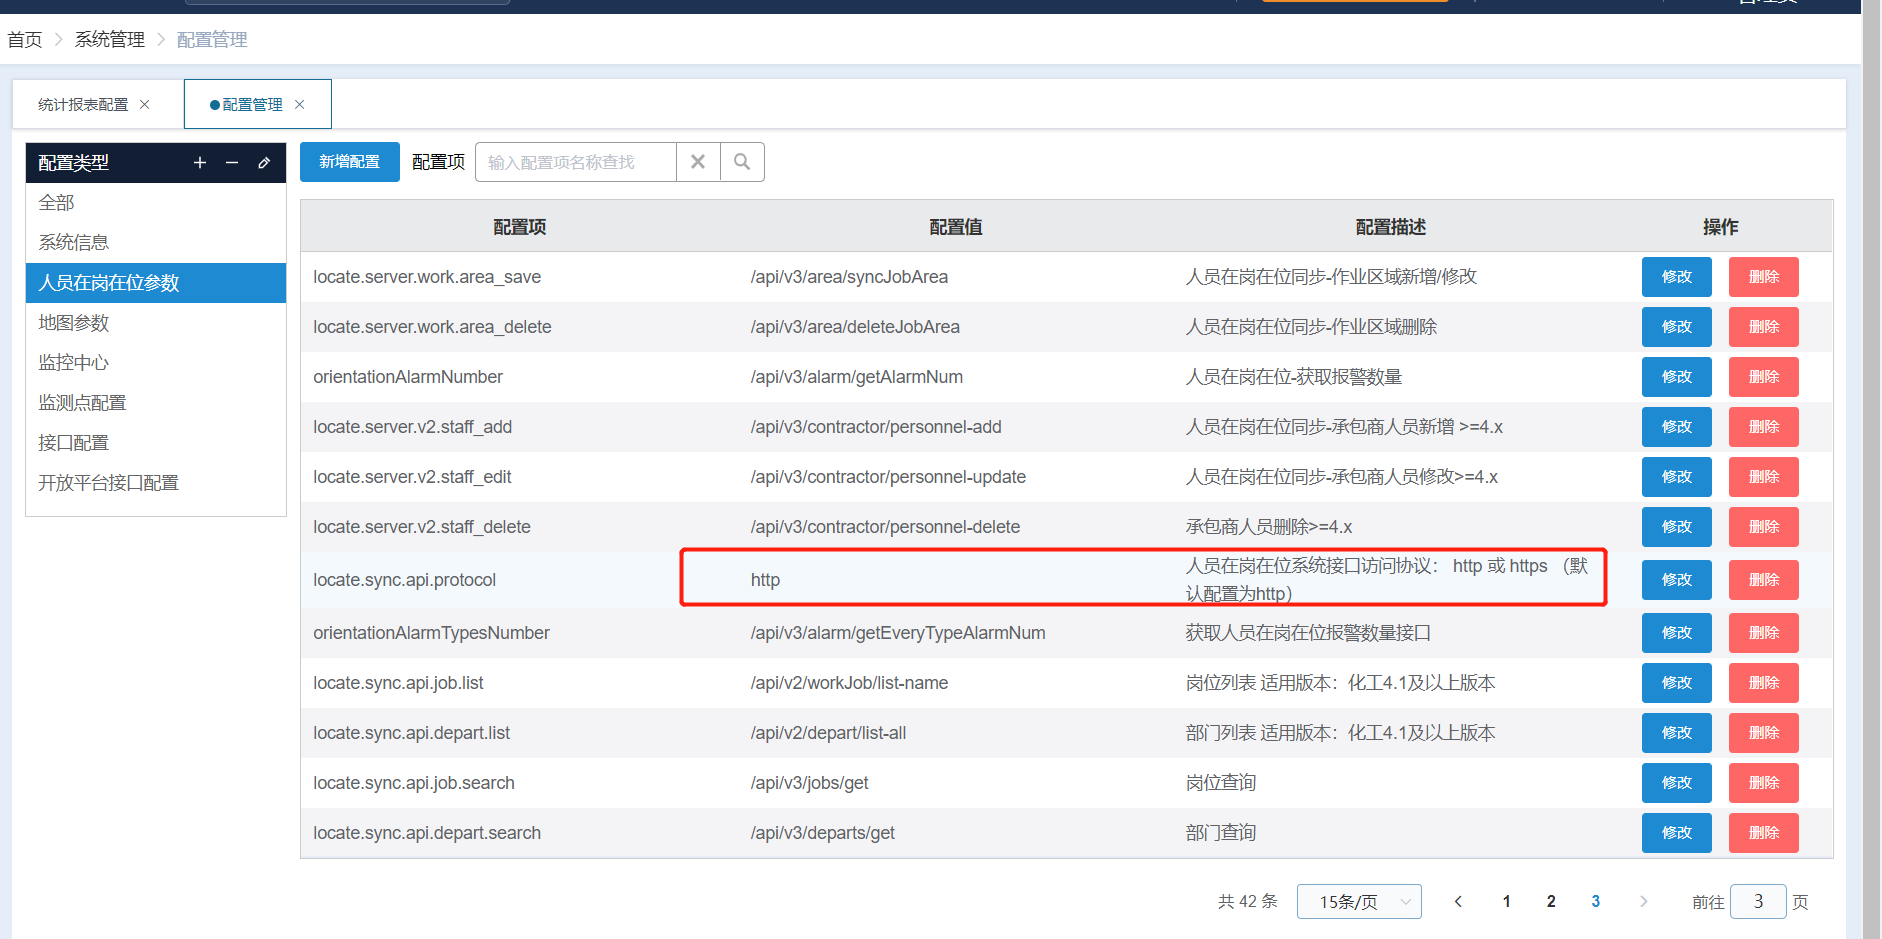Click the pencil edit icon in 配置类型 header
Viewport: 1882px width, 939px height.
coord(264,163)
